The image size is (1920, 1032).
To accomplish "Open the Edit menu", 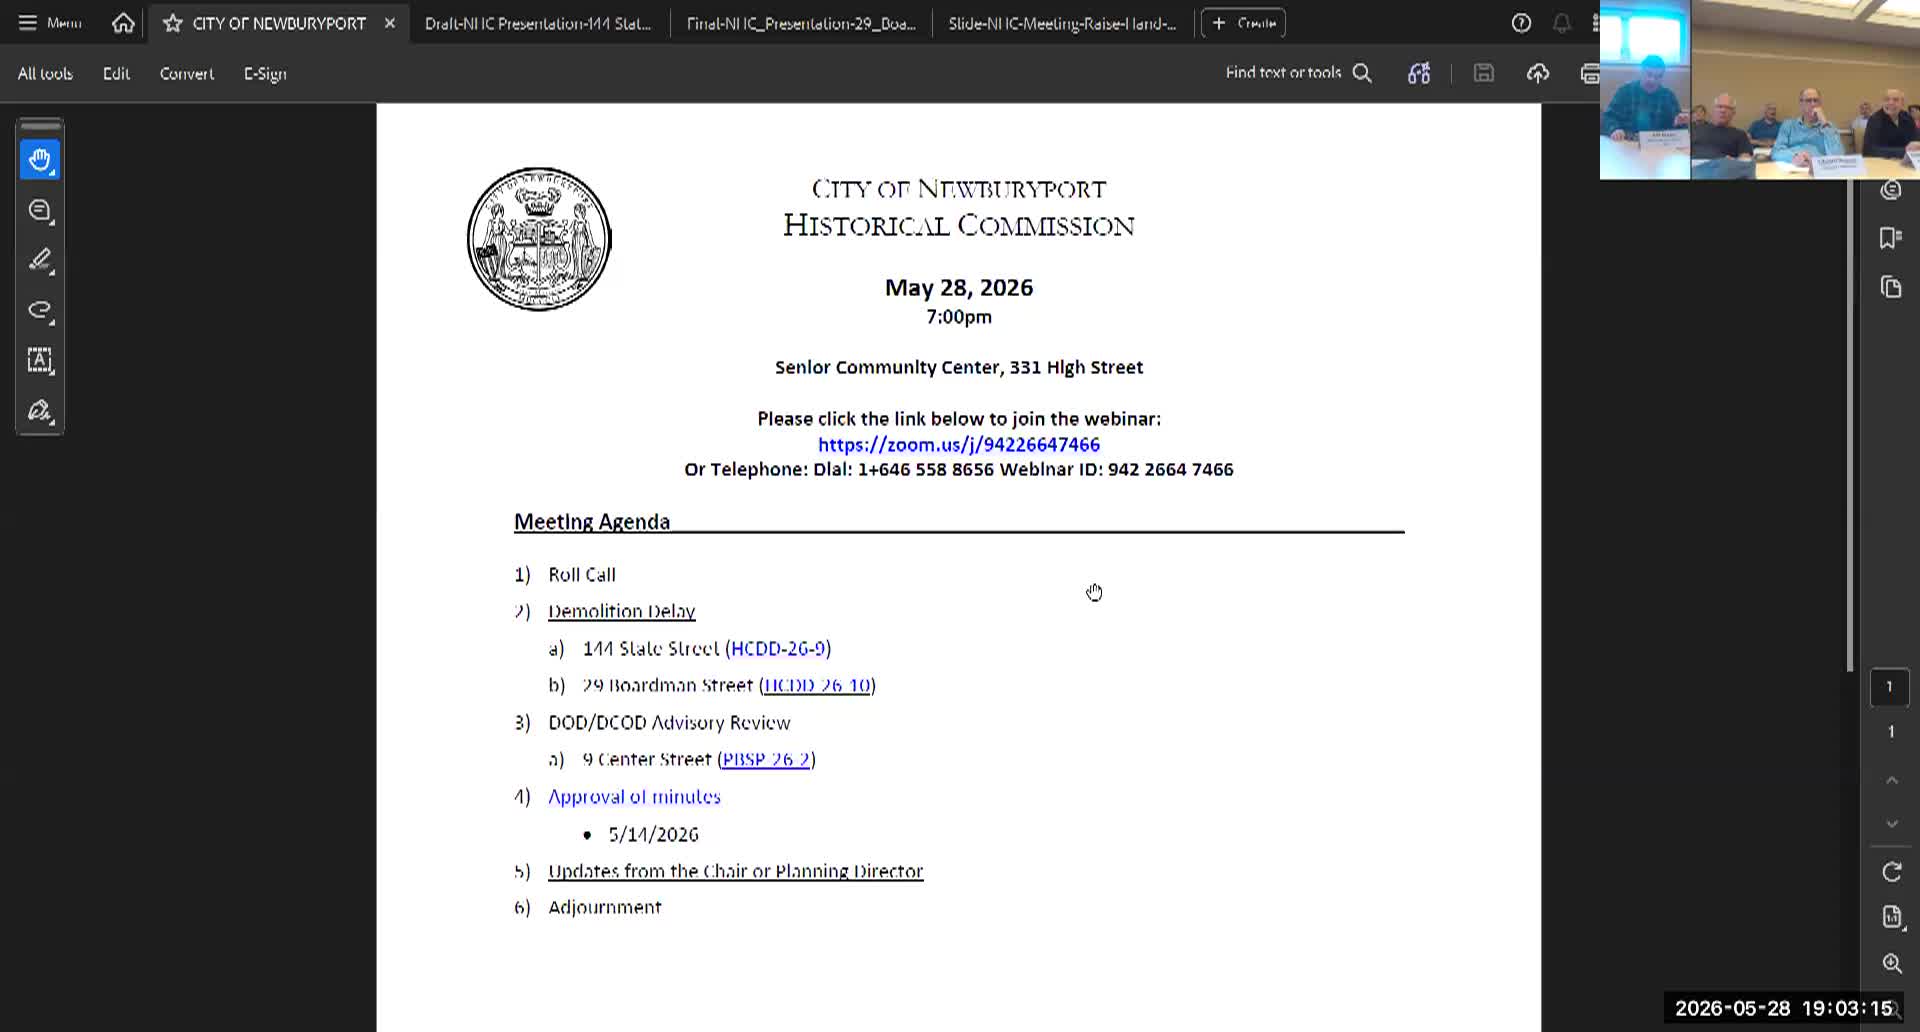I will [116, 73].
